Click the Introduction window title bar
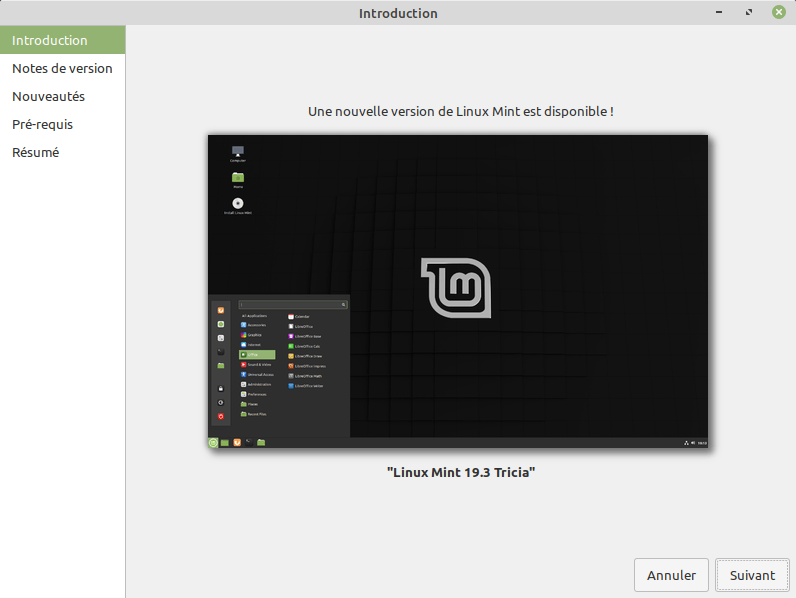Image resolution: width=796 pixels, height=598 pixels. click(x=398, y=13)
